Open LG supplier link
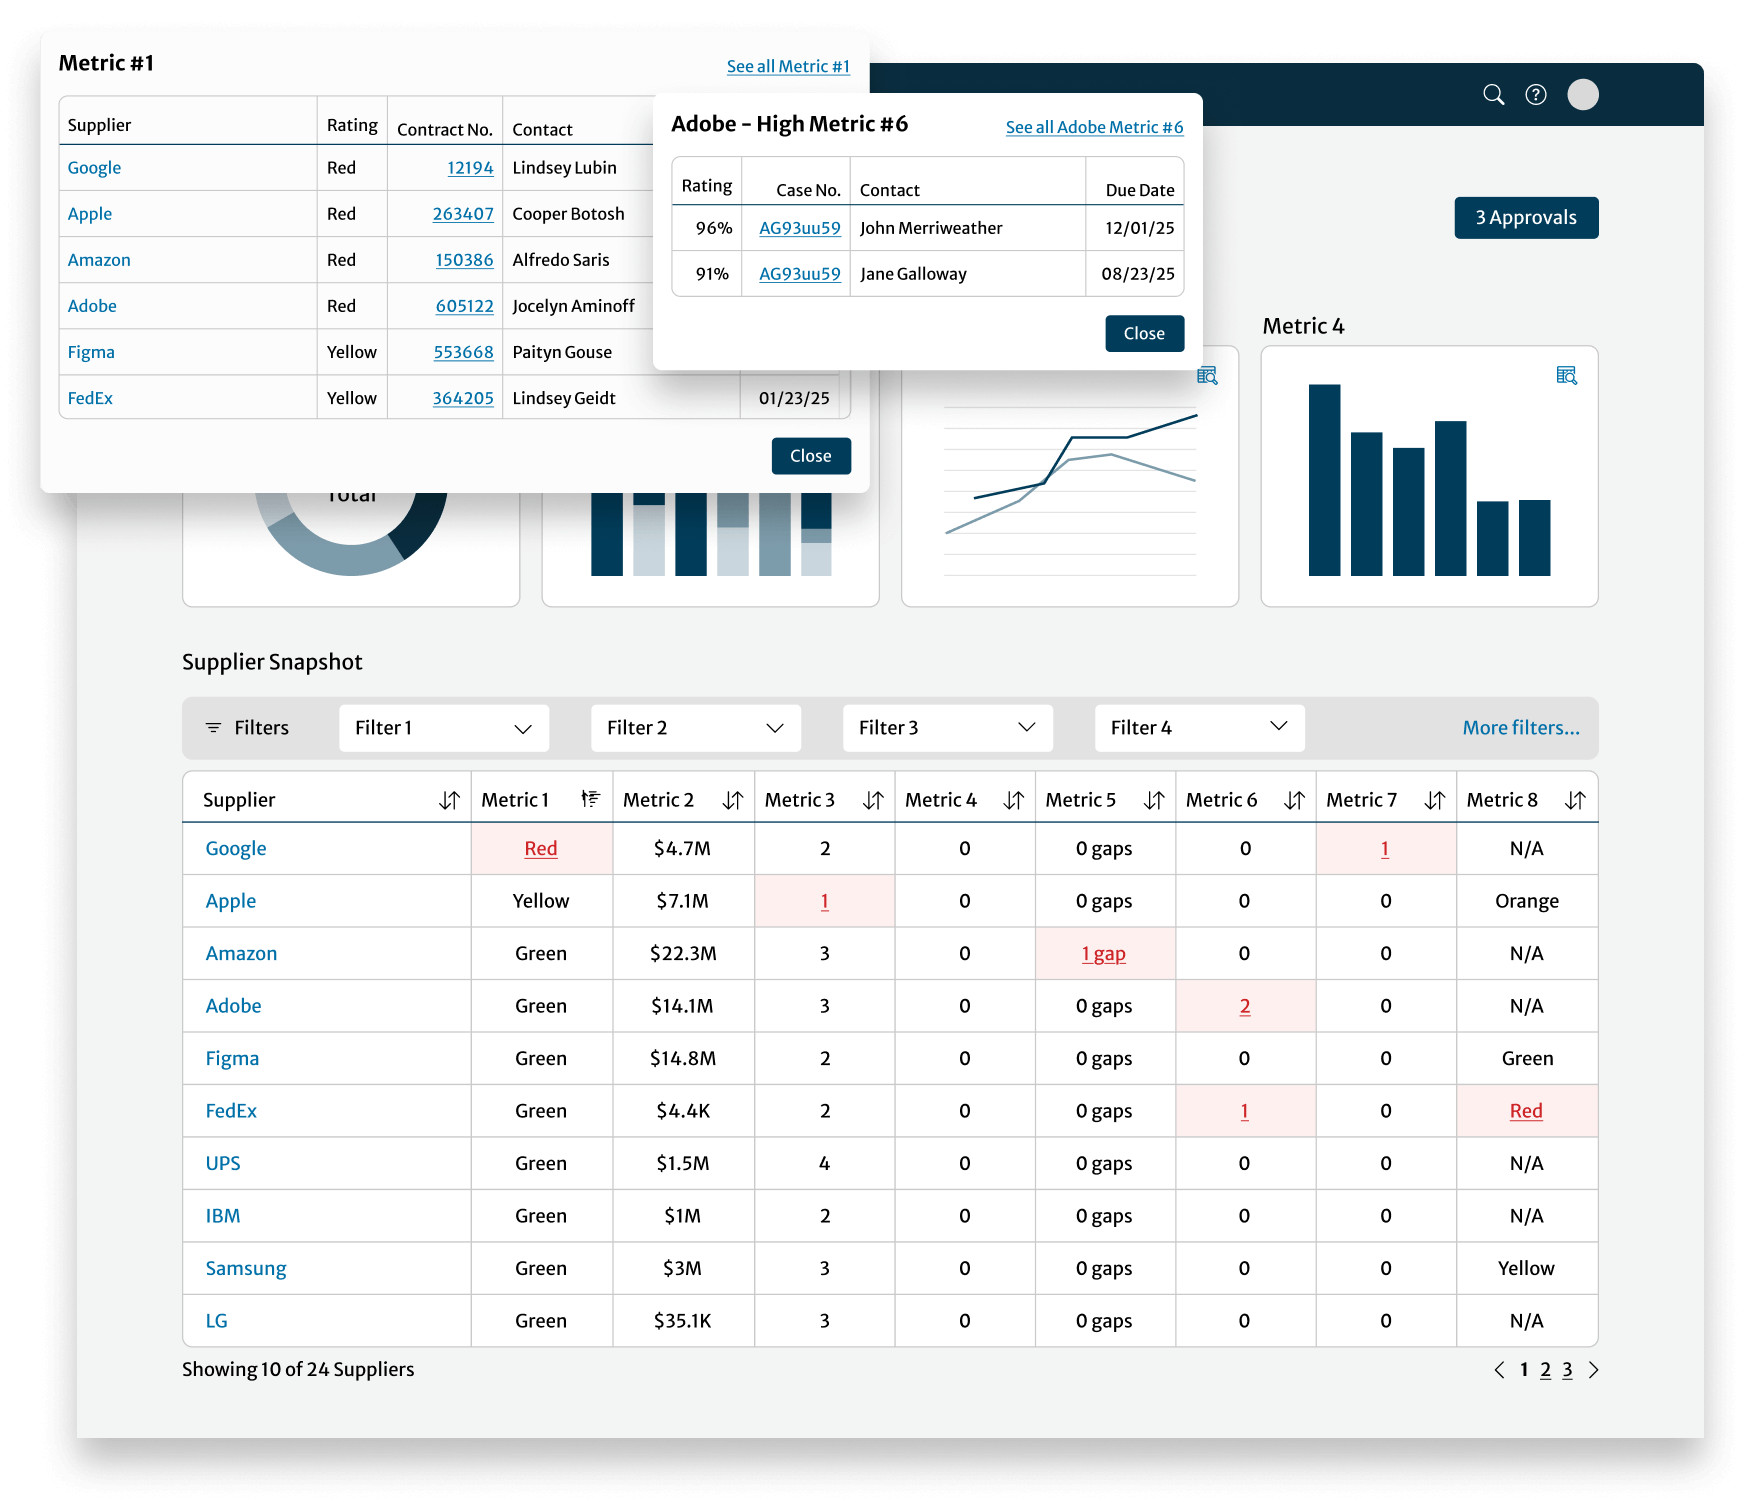The image size is (1744, 1502). pyautogui.click(x=216, y=1321)
